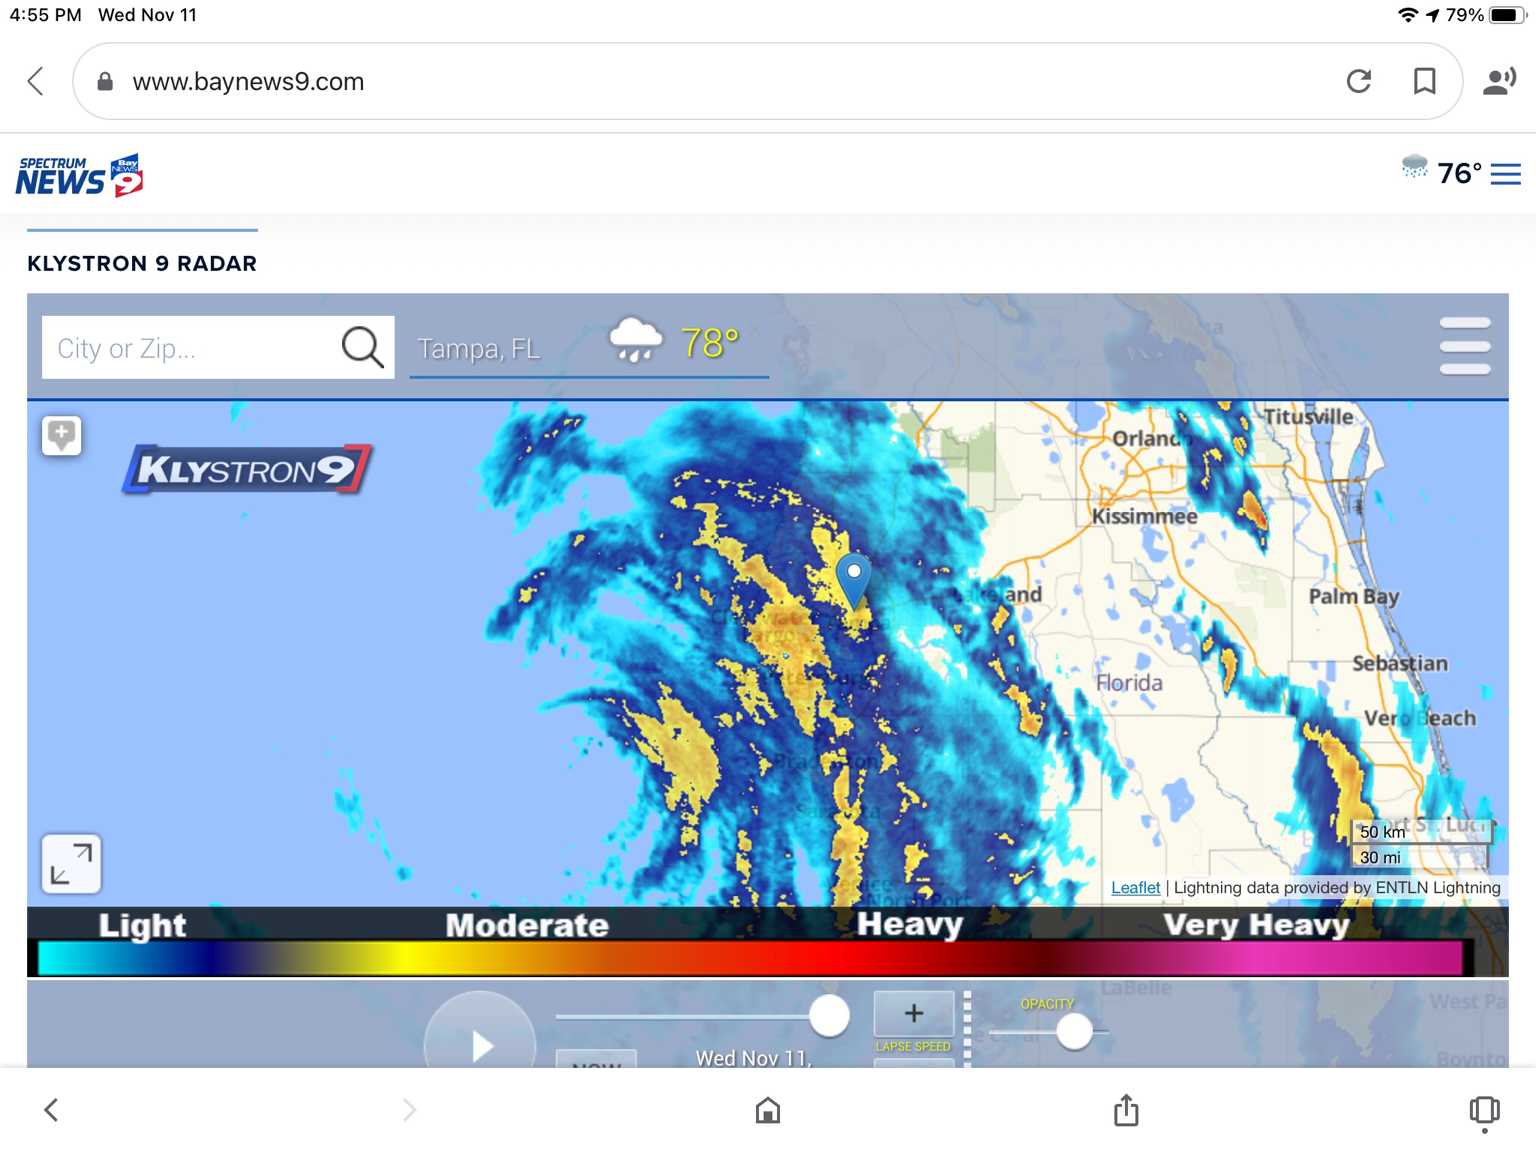Viewport: 1536px width, 1152px height.
Task: Tap the browser back button in bottom bar
Action: pyautogui.click(x=51, y=1110)
